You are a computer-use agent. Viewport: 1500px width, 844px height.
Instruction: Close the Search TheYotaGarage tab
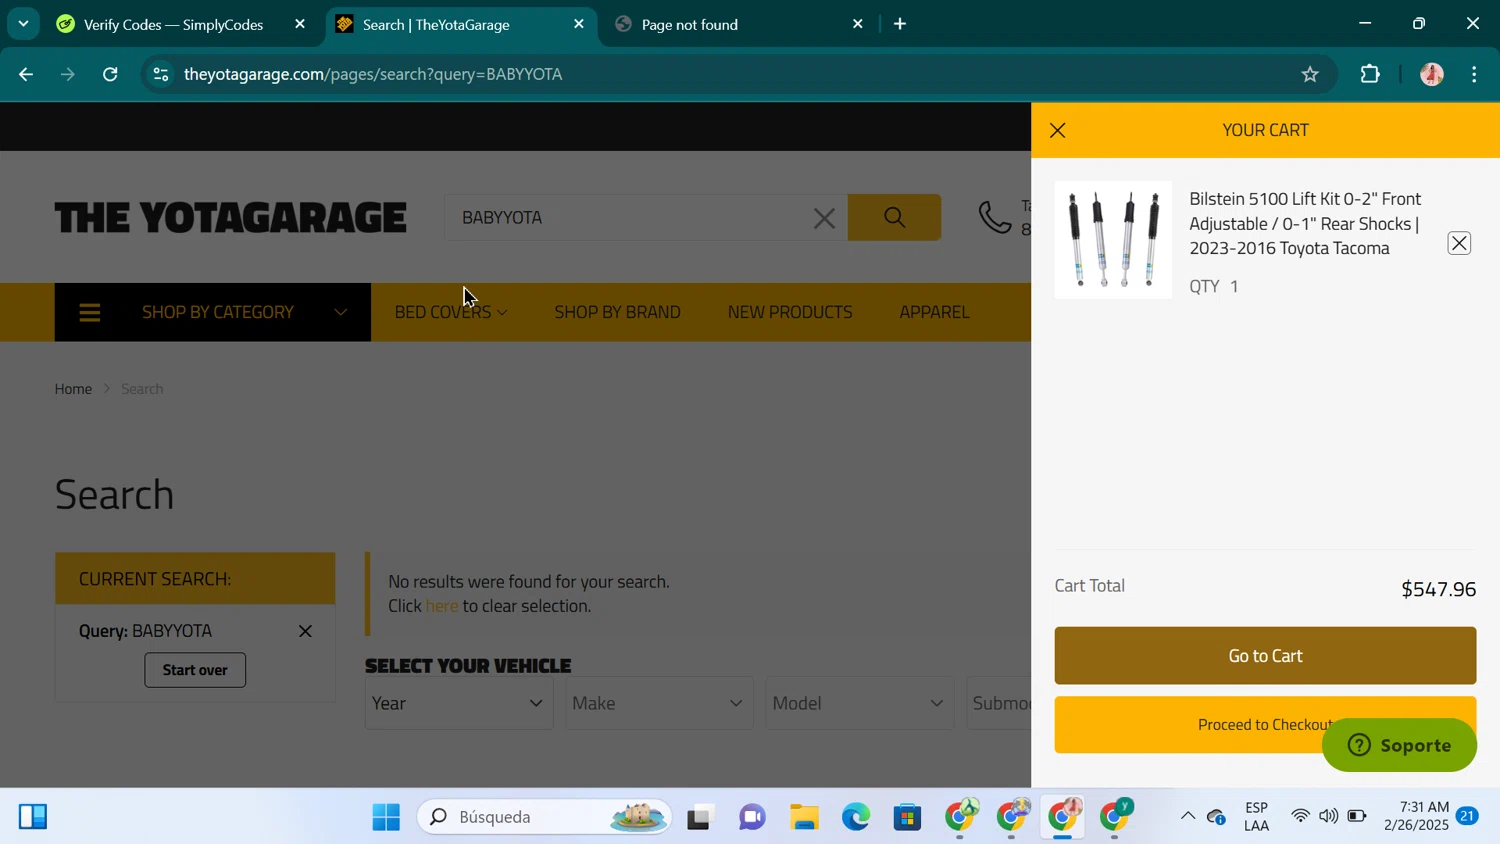pyautogui.click(x=579, y=24)
